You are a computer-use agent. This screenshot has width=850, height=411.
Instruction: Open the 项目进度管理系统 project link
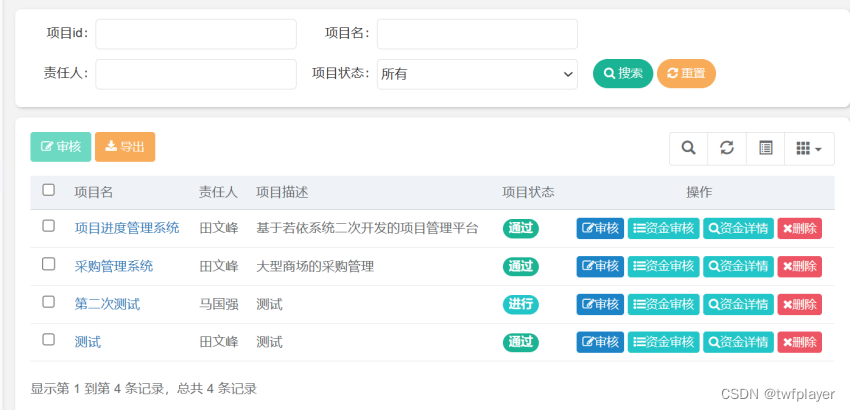(x=127, y=228)
